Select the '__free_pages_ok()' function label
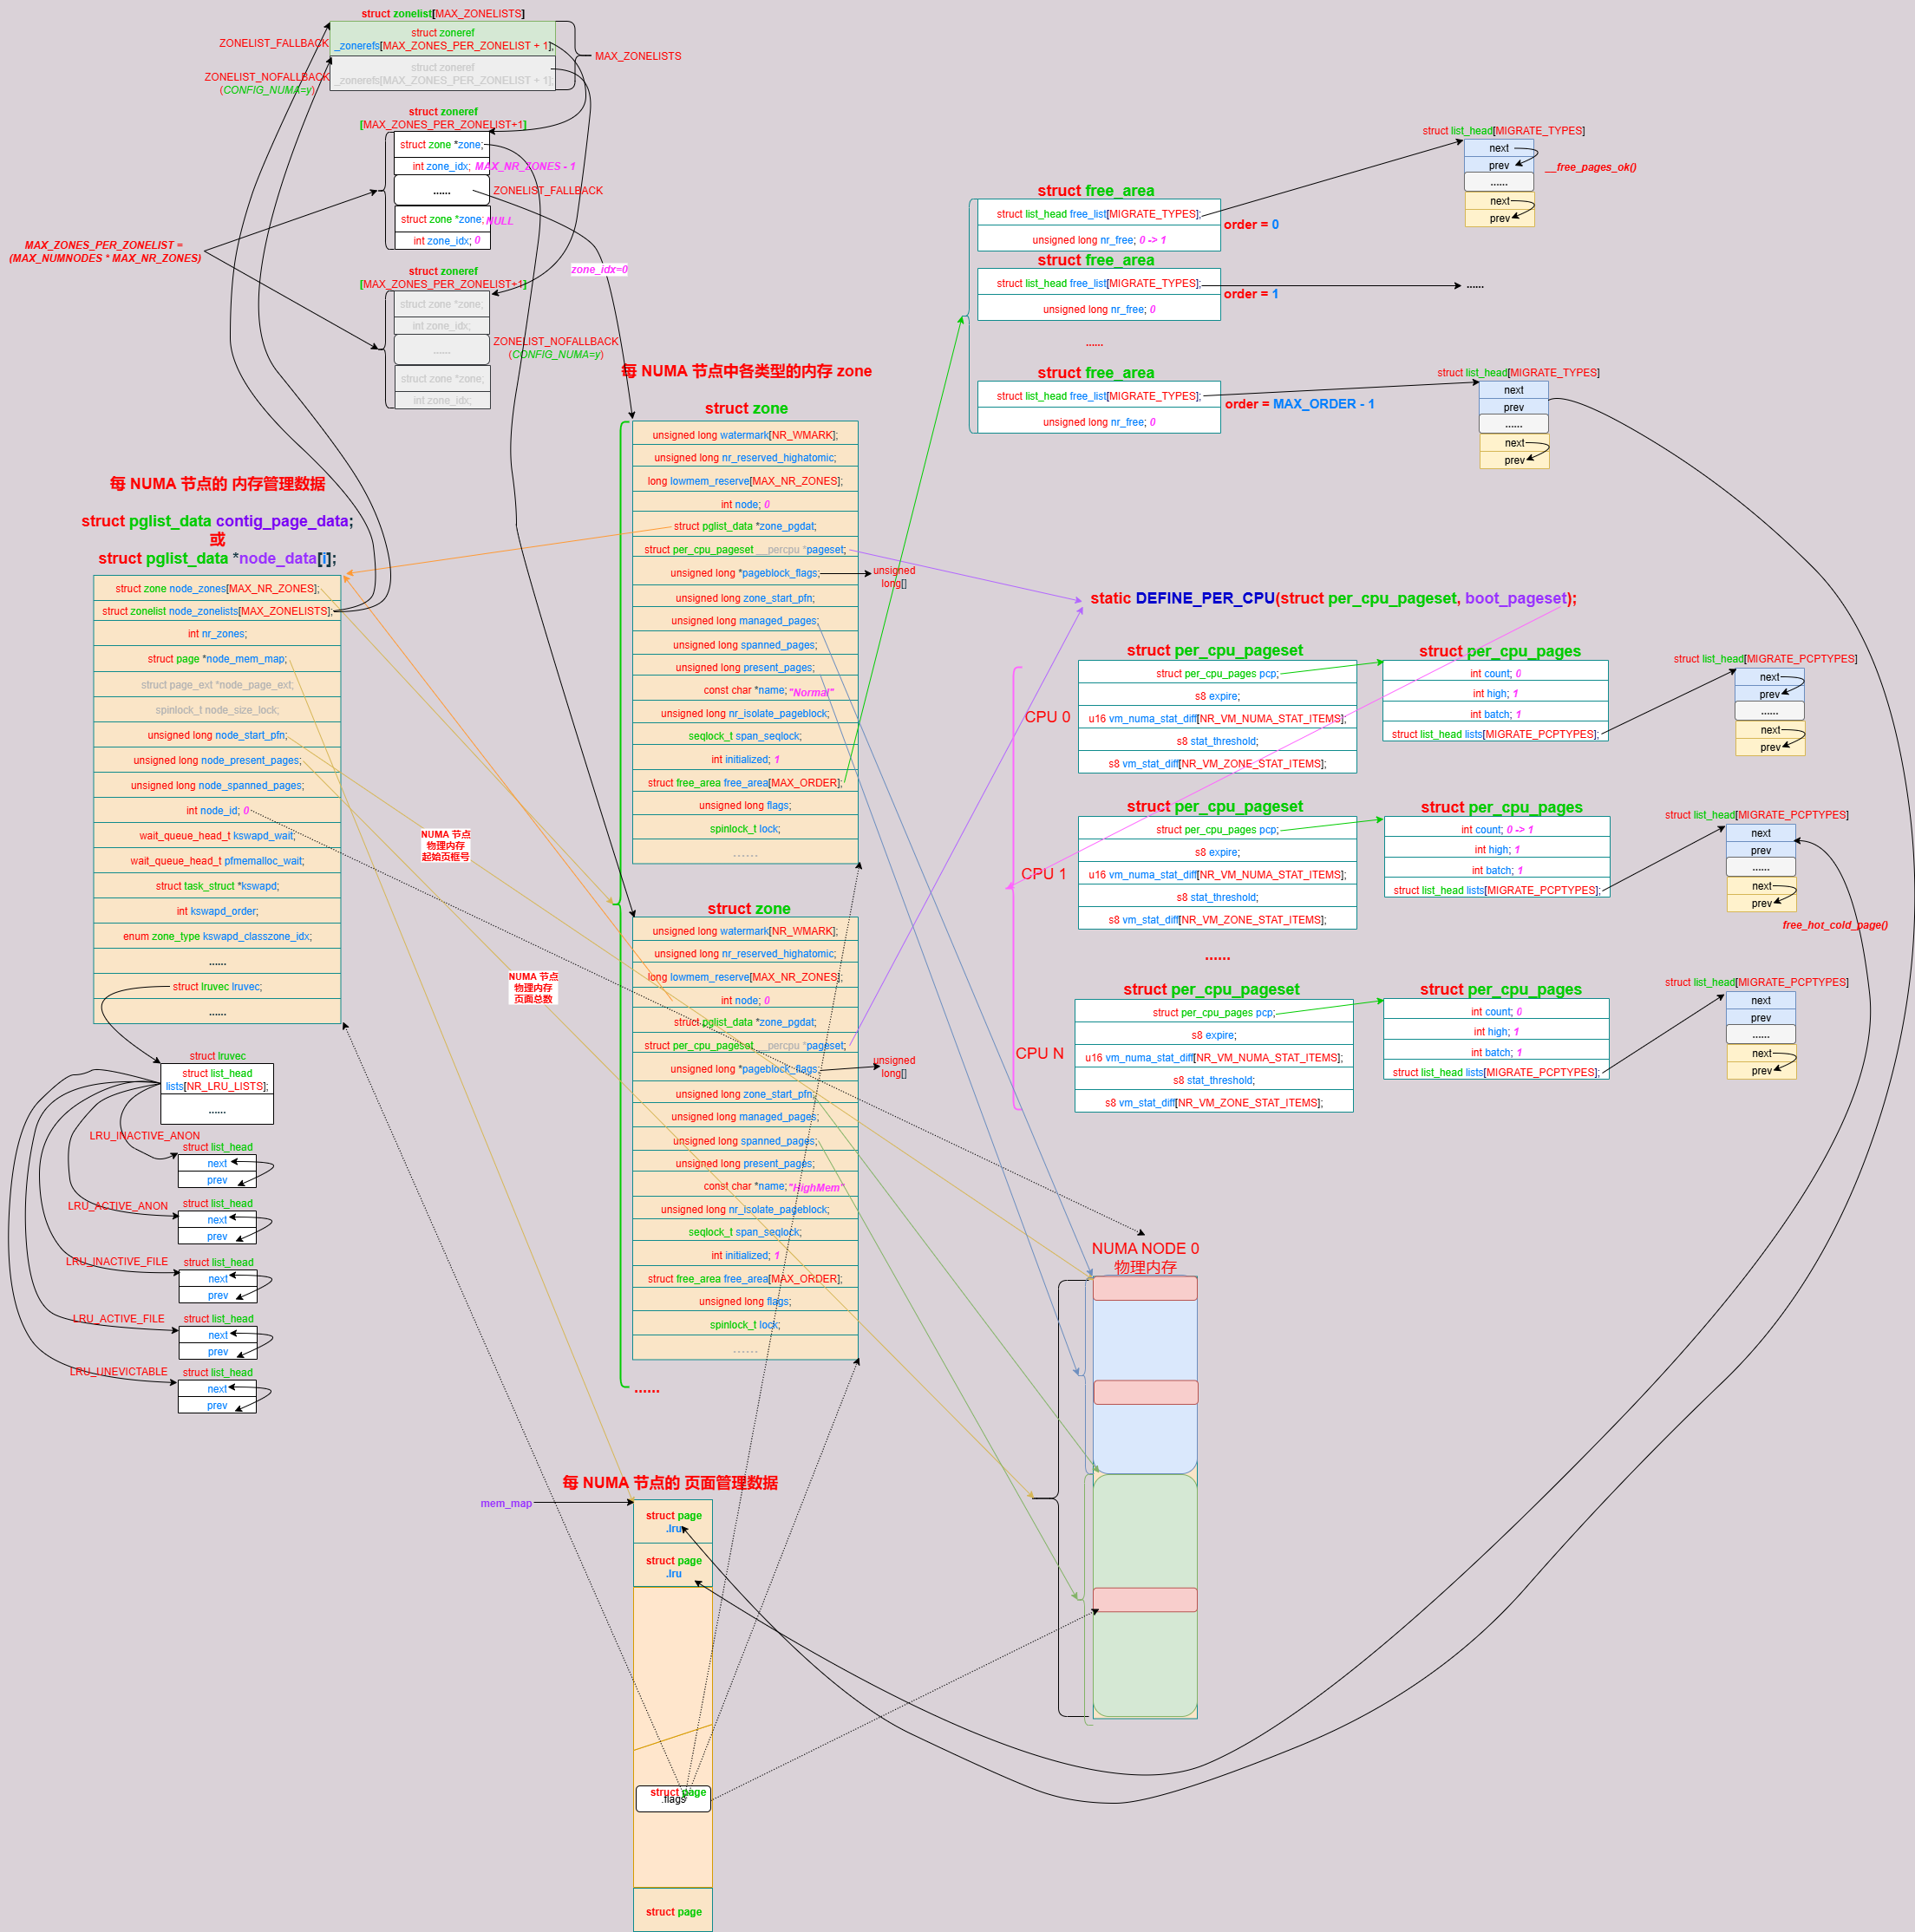 (x=1590, y=167)
